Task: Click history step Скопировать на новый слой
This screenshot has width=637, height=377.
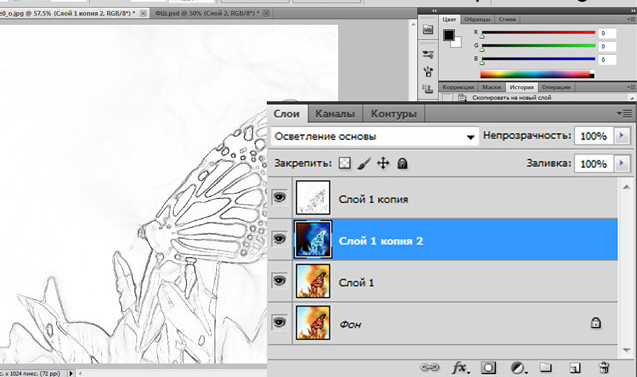Action: [x=511, y=98]
